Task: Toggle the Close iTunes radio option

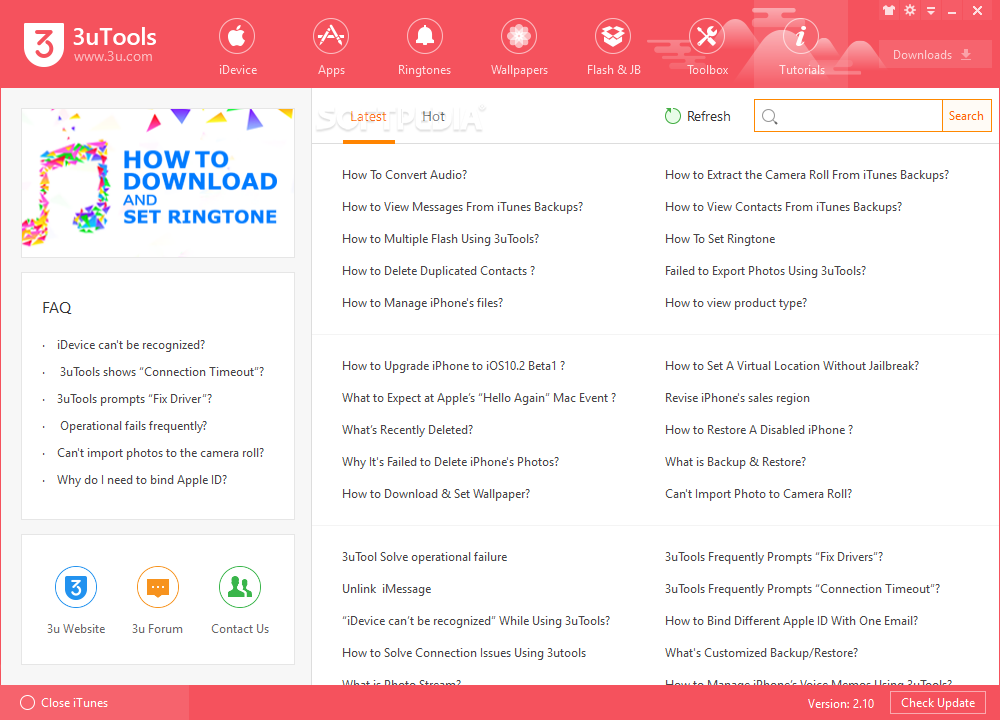Action: coord(27,702)
